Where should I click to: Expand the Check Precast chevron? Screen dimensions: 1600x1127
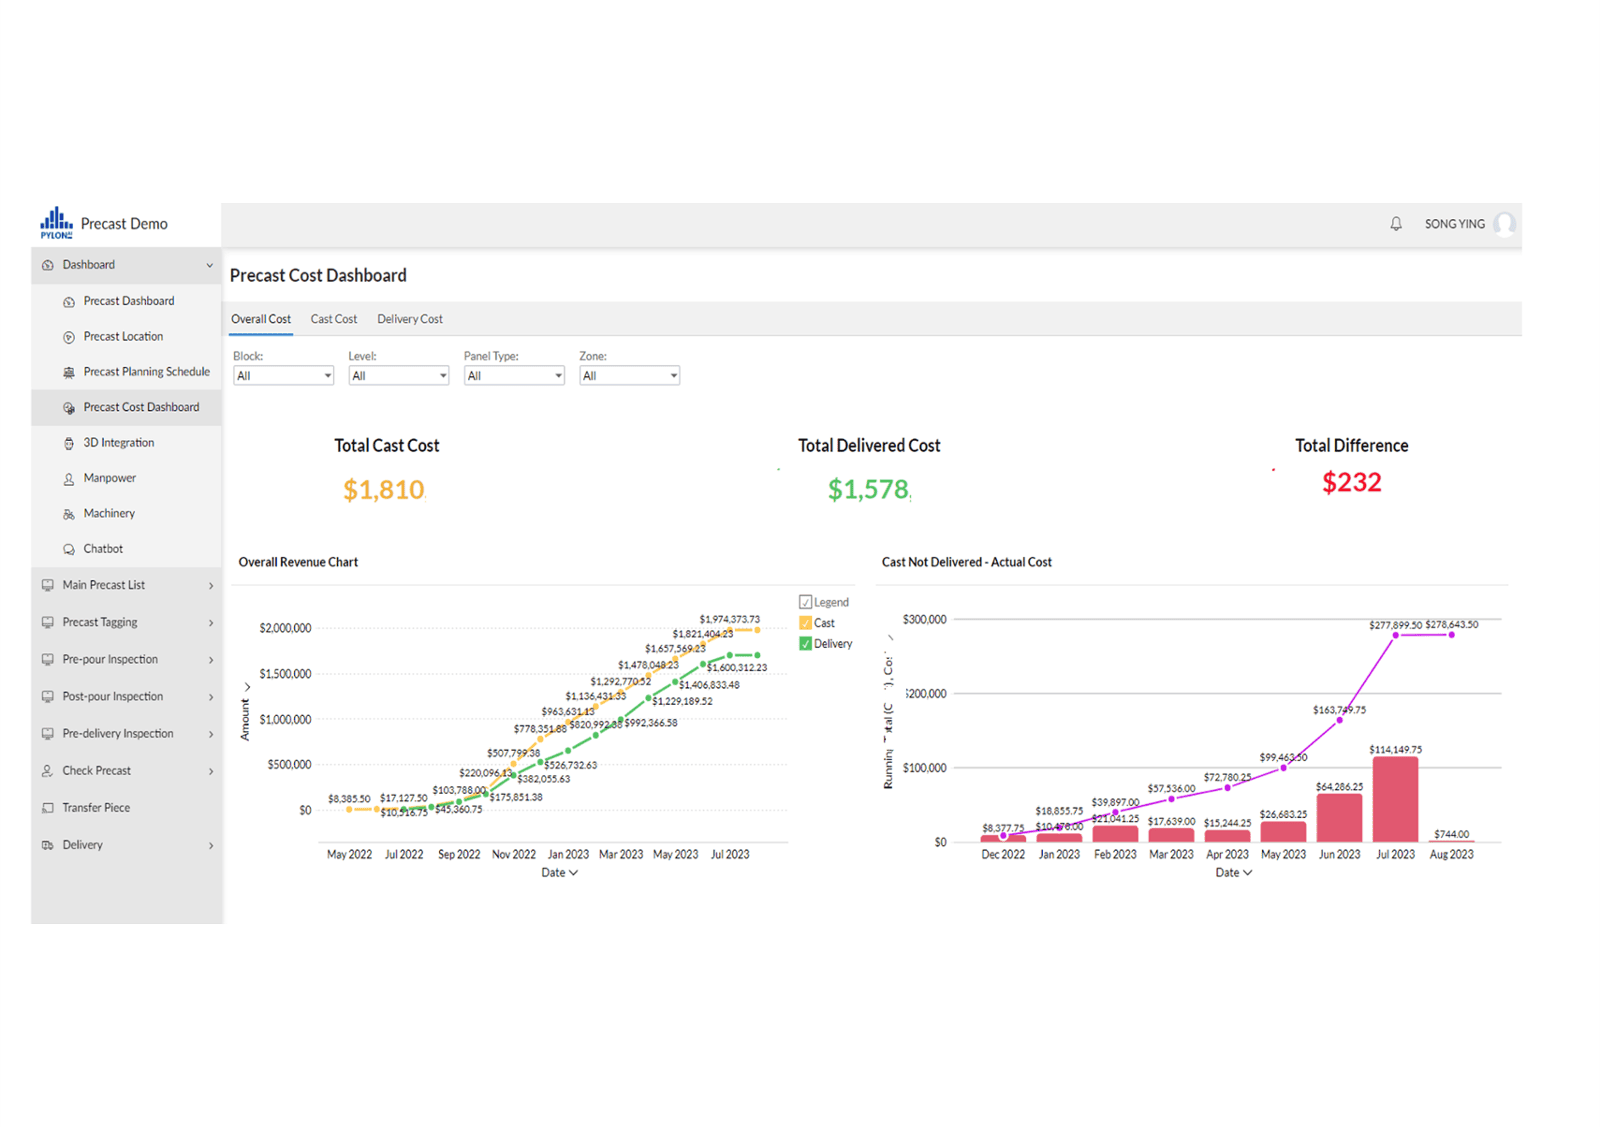[211, 771]
